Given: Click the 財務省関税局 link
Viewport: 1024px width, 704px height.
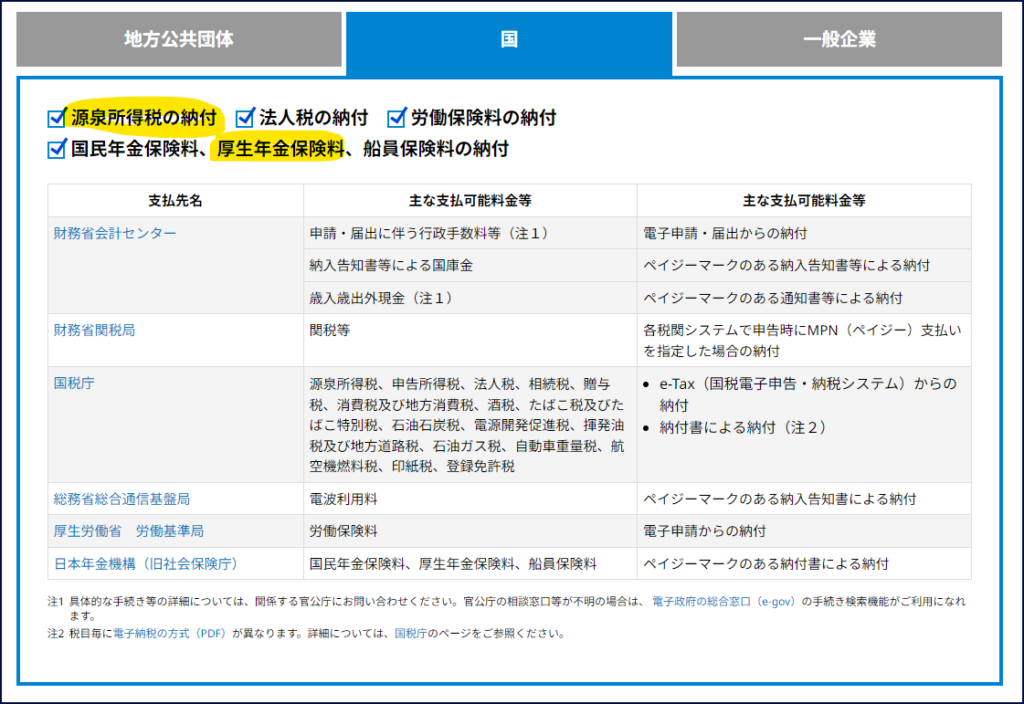Looking at the screenshot, I should pos(94,330).
